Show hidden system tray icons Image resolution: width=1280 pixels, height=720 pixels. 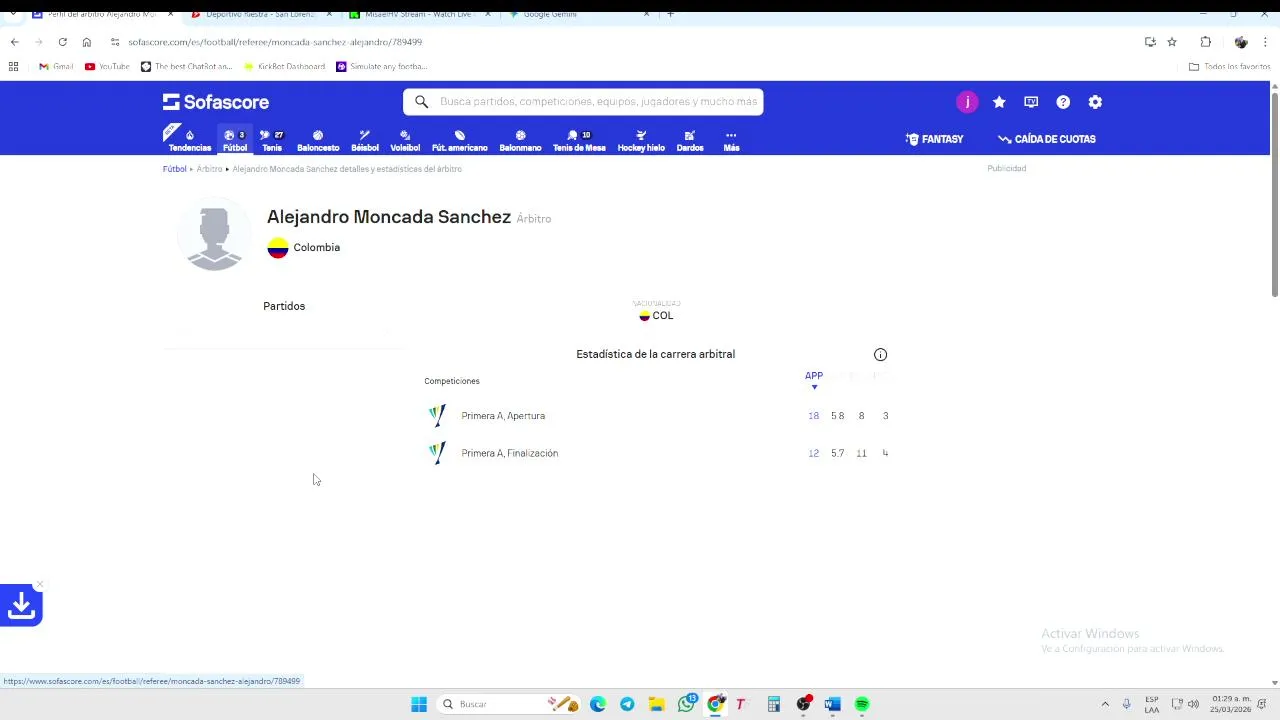click(1105, 704)
